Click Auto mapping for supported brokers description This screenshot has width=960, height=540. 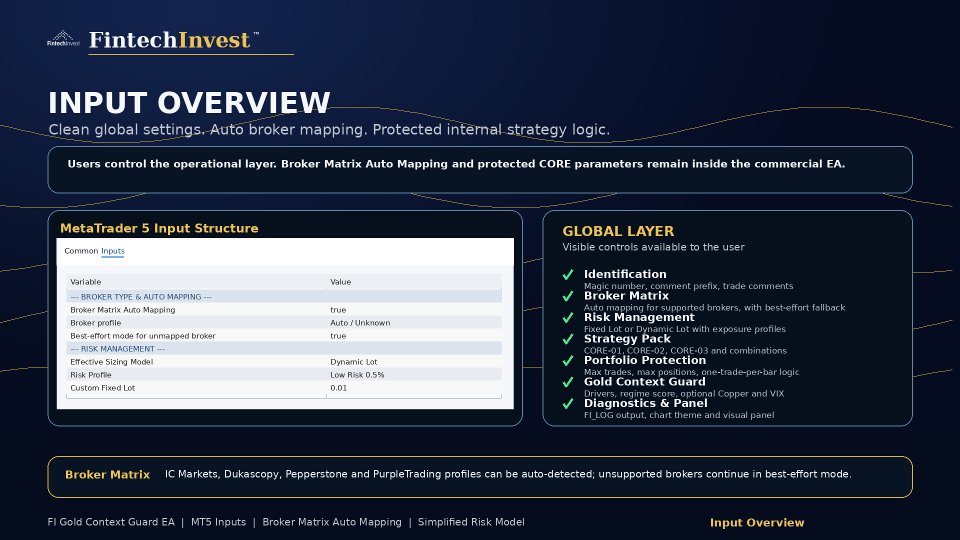click(x=714, y=307)
